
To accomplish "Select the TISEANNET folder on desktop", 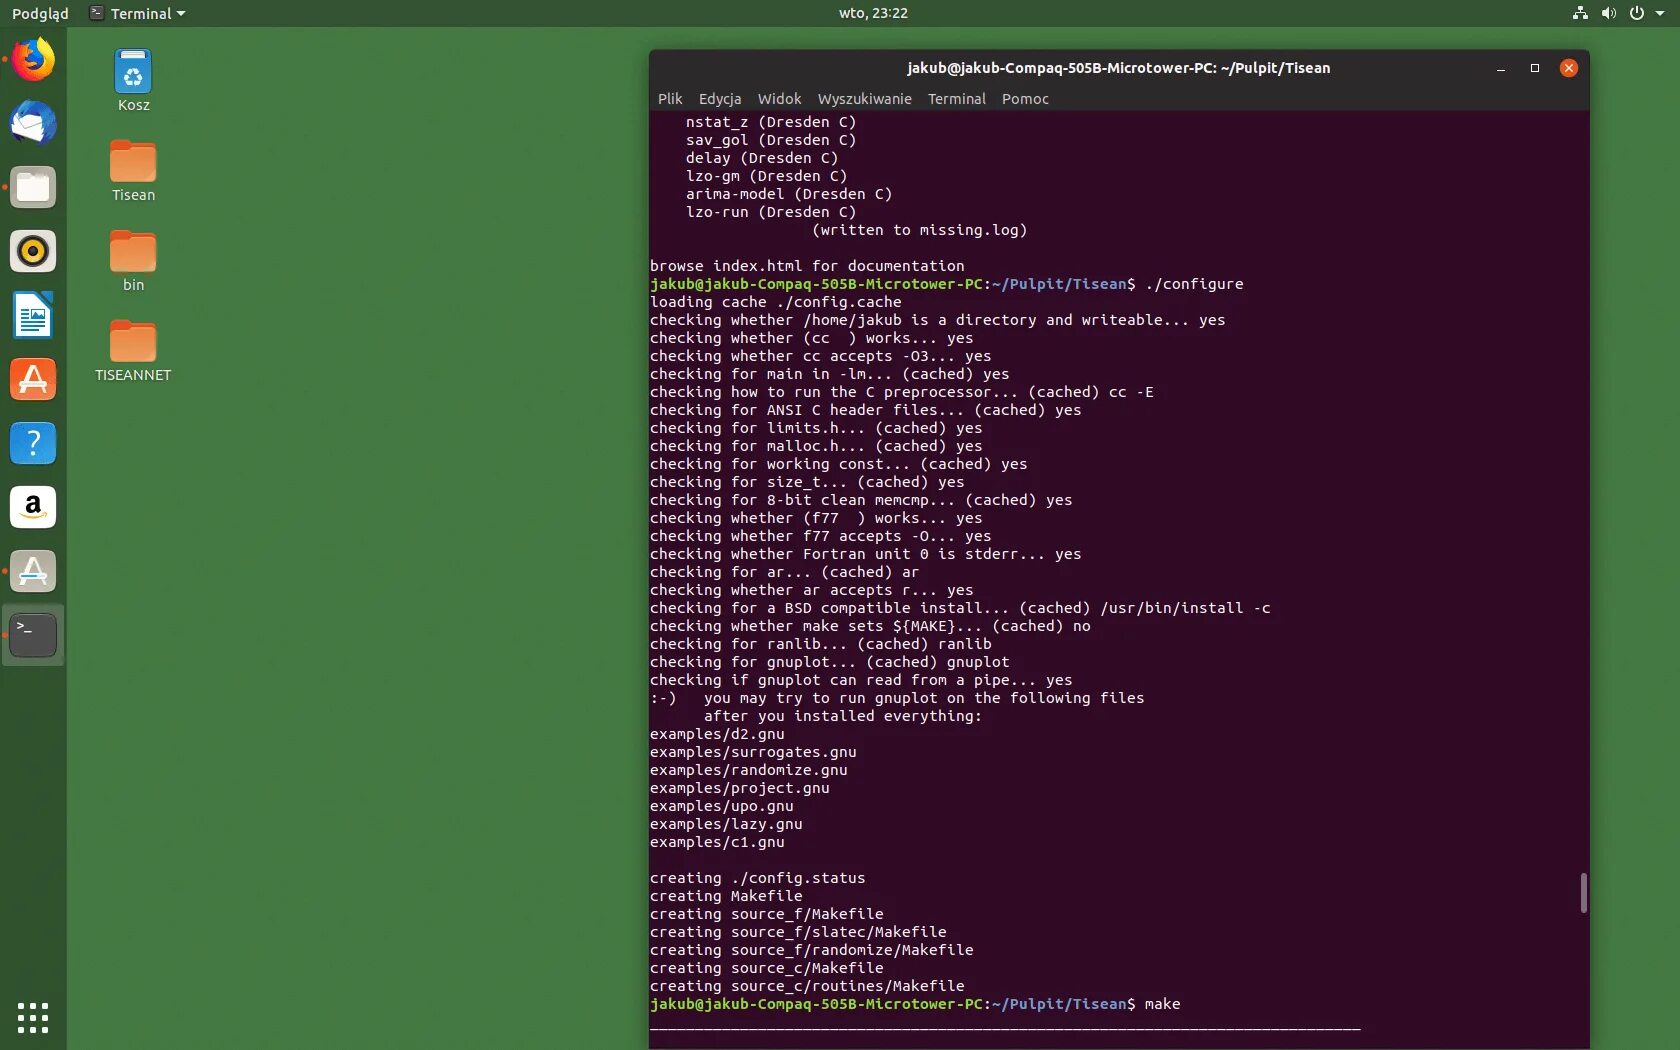I will [x=133, y=350].
